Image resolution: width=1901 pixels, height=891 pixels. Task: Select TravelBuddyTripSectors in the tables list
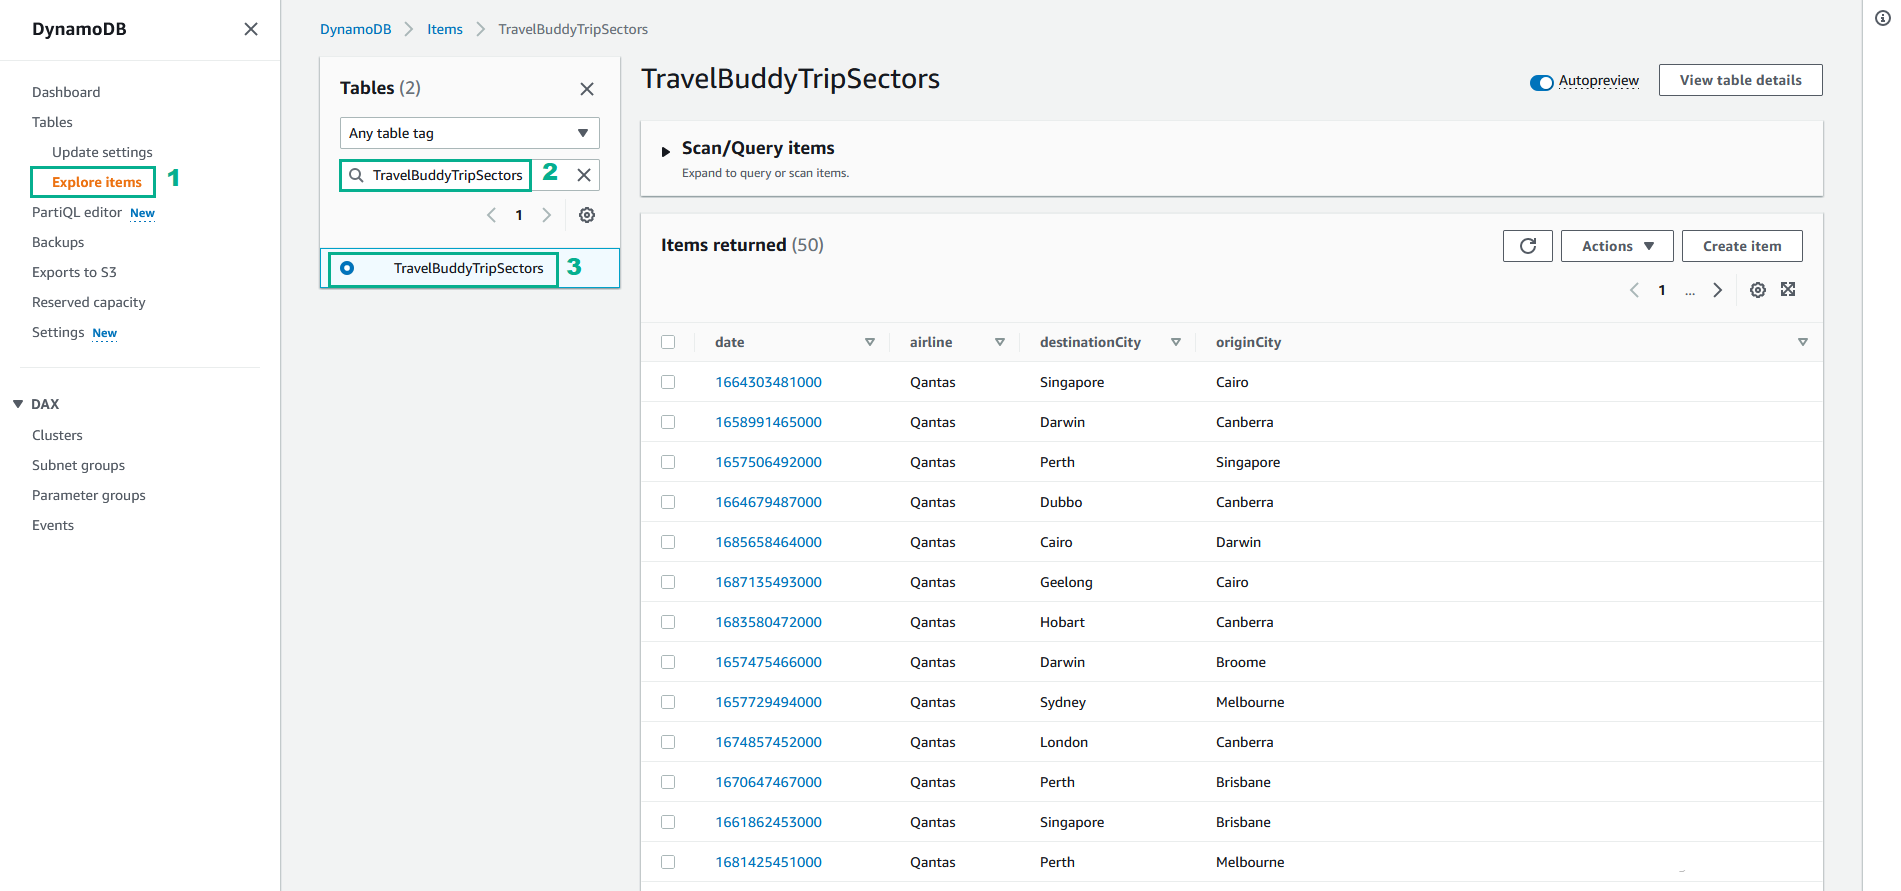(468, 268)
